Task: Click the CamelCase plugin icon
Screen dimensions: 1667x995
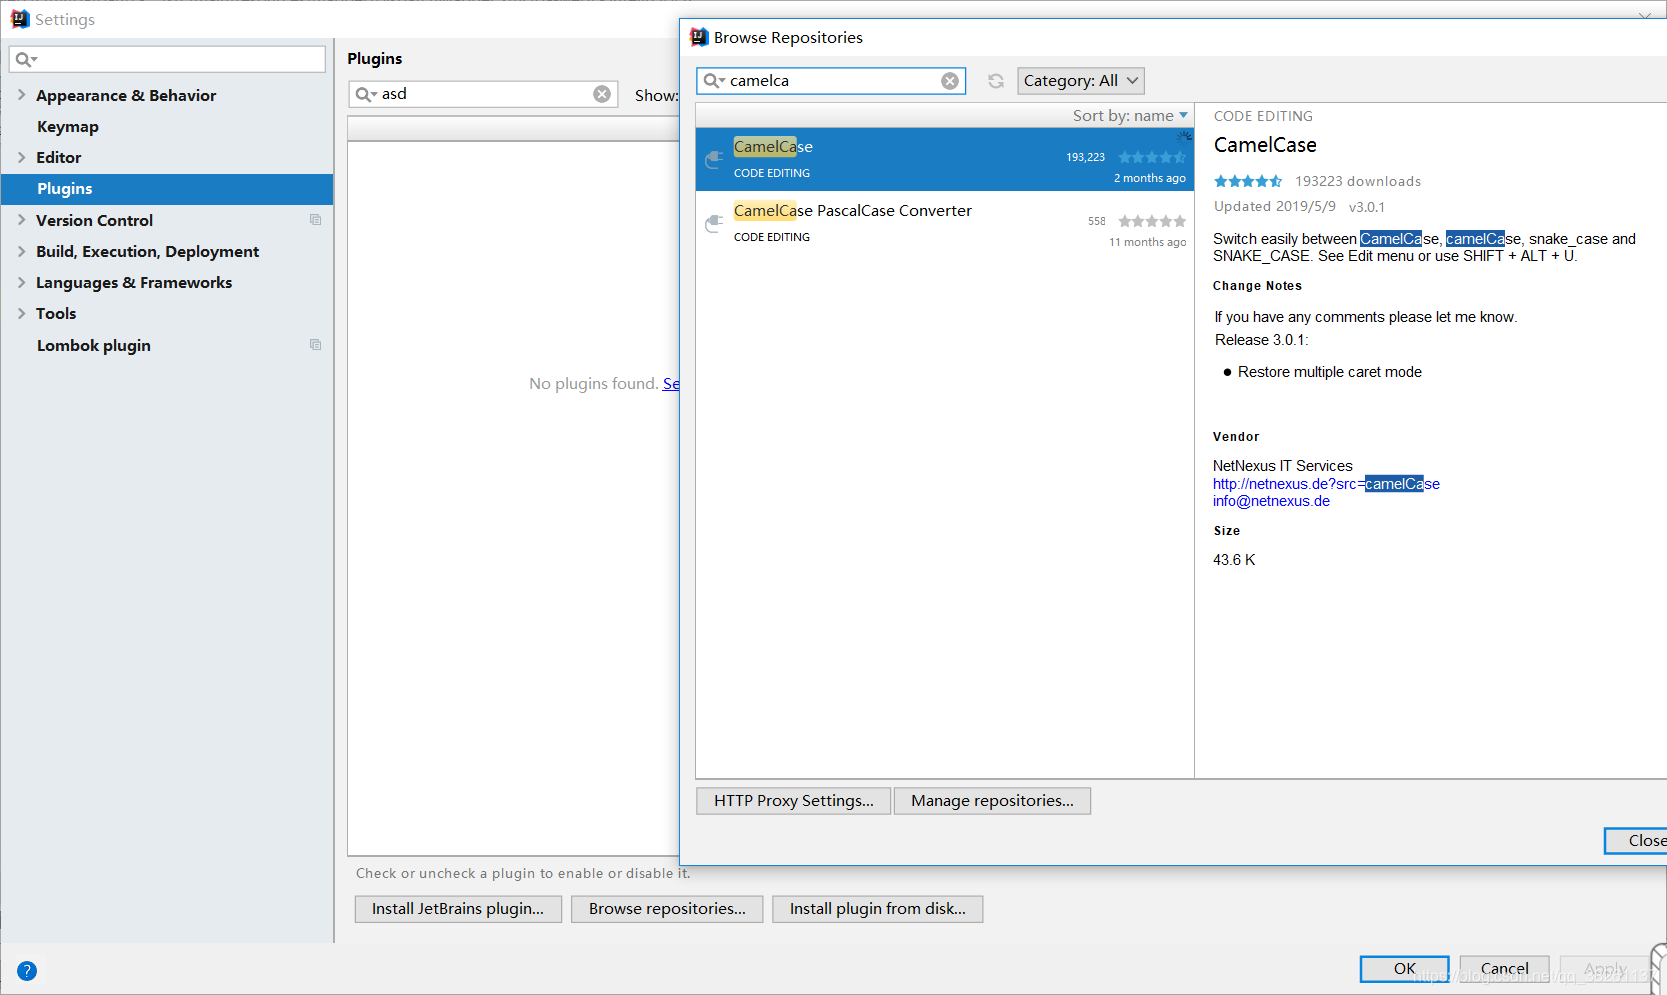Action: tap(714, 159)
